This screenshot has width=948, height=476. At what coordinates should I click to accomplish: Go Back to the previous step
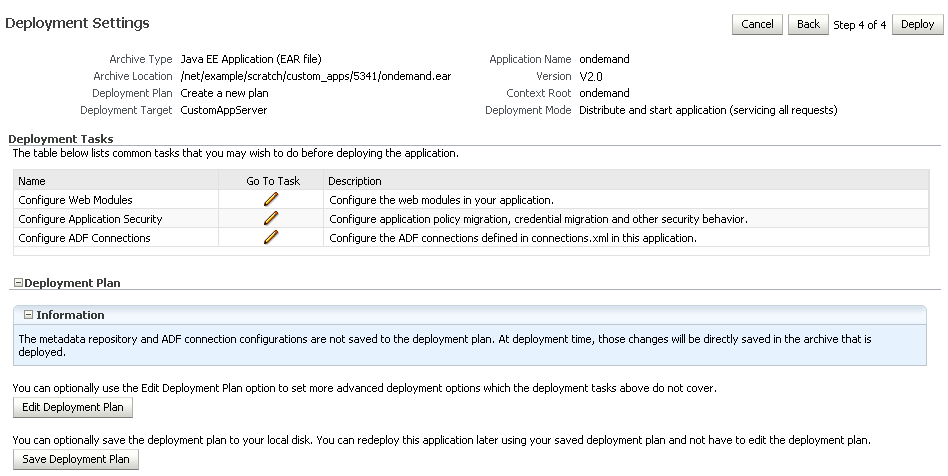click(x=808, y=24)
